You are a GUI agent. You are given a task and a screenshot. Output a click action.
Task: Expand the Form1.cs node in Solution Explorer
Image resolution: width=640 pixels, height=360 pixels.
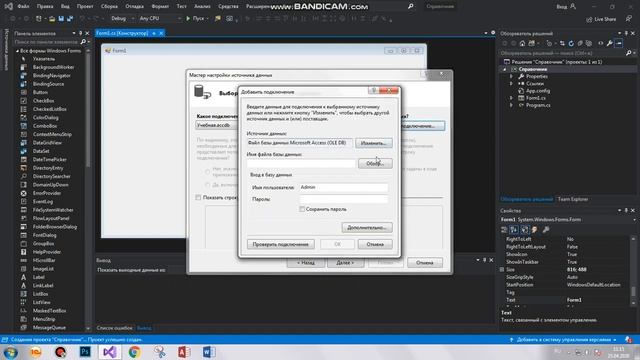511,98
